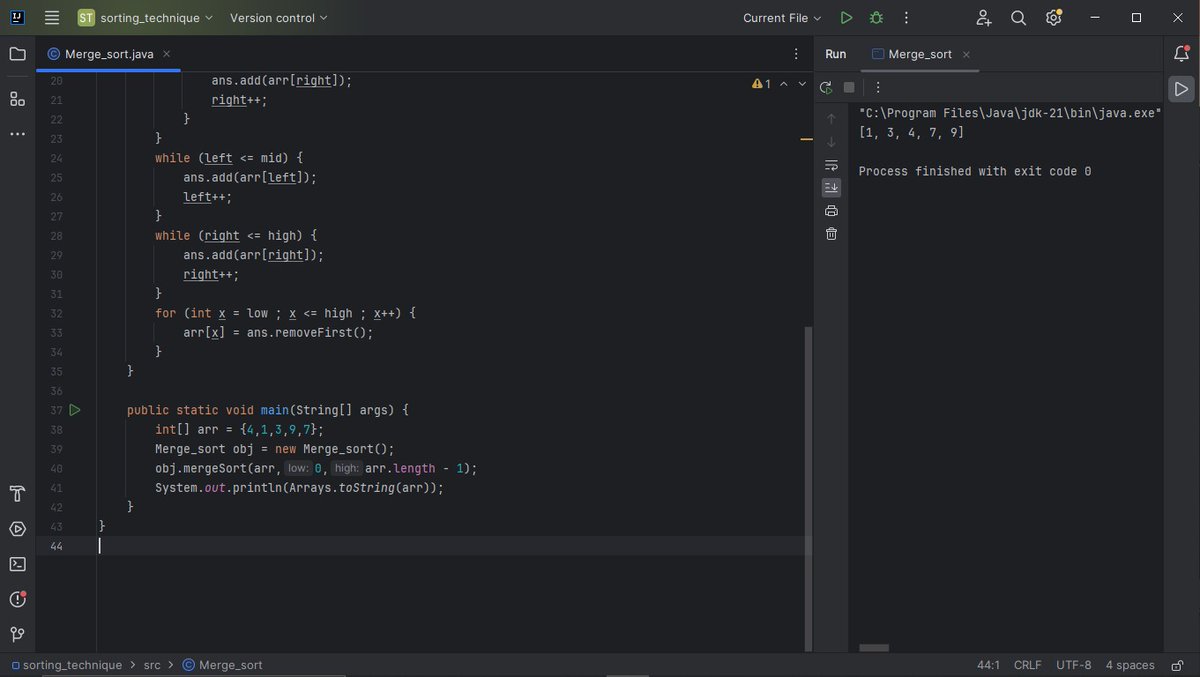Open the Build hammer tool window
This screenshot has height=677, width=1200.
pyautogui.click(x=17, y=494)
